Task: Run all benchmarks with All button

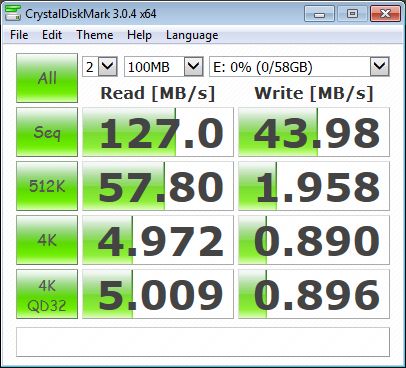Action: click(x=47, y=78)
